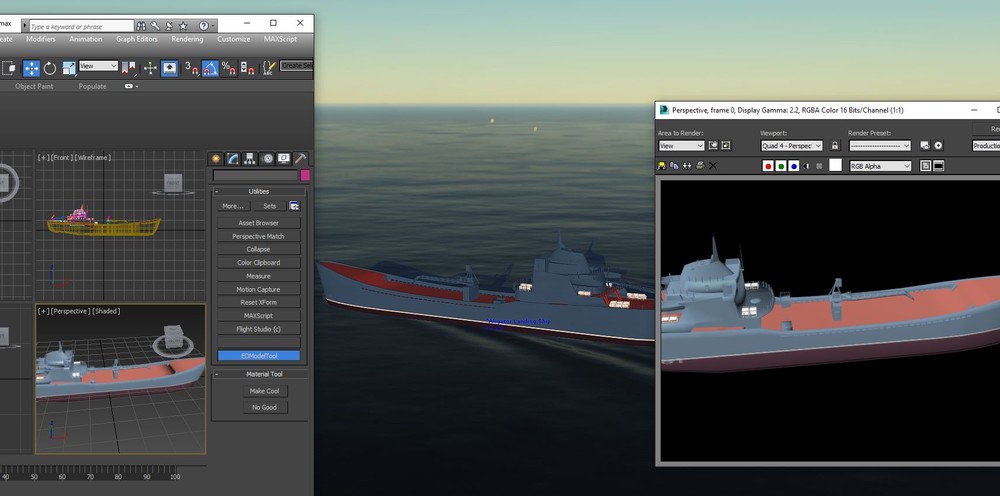Viewport: 1000px width, 496px height.
Task: Switch to the Utilities hammer tab
Action: click(x=300, y=158)
